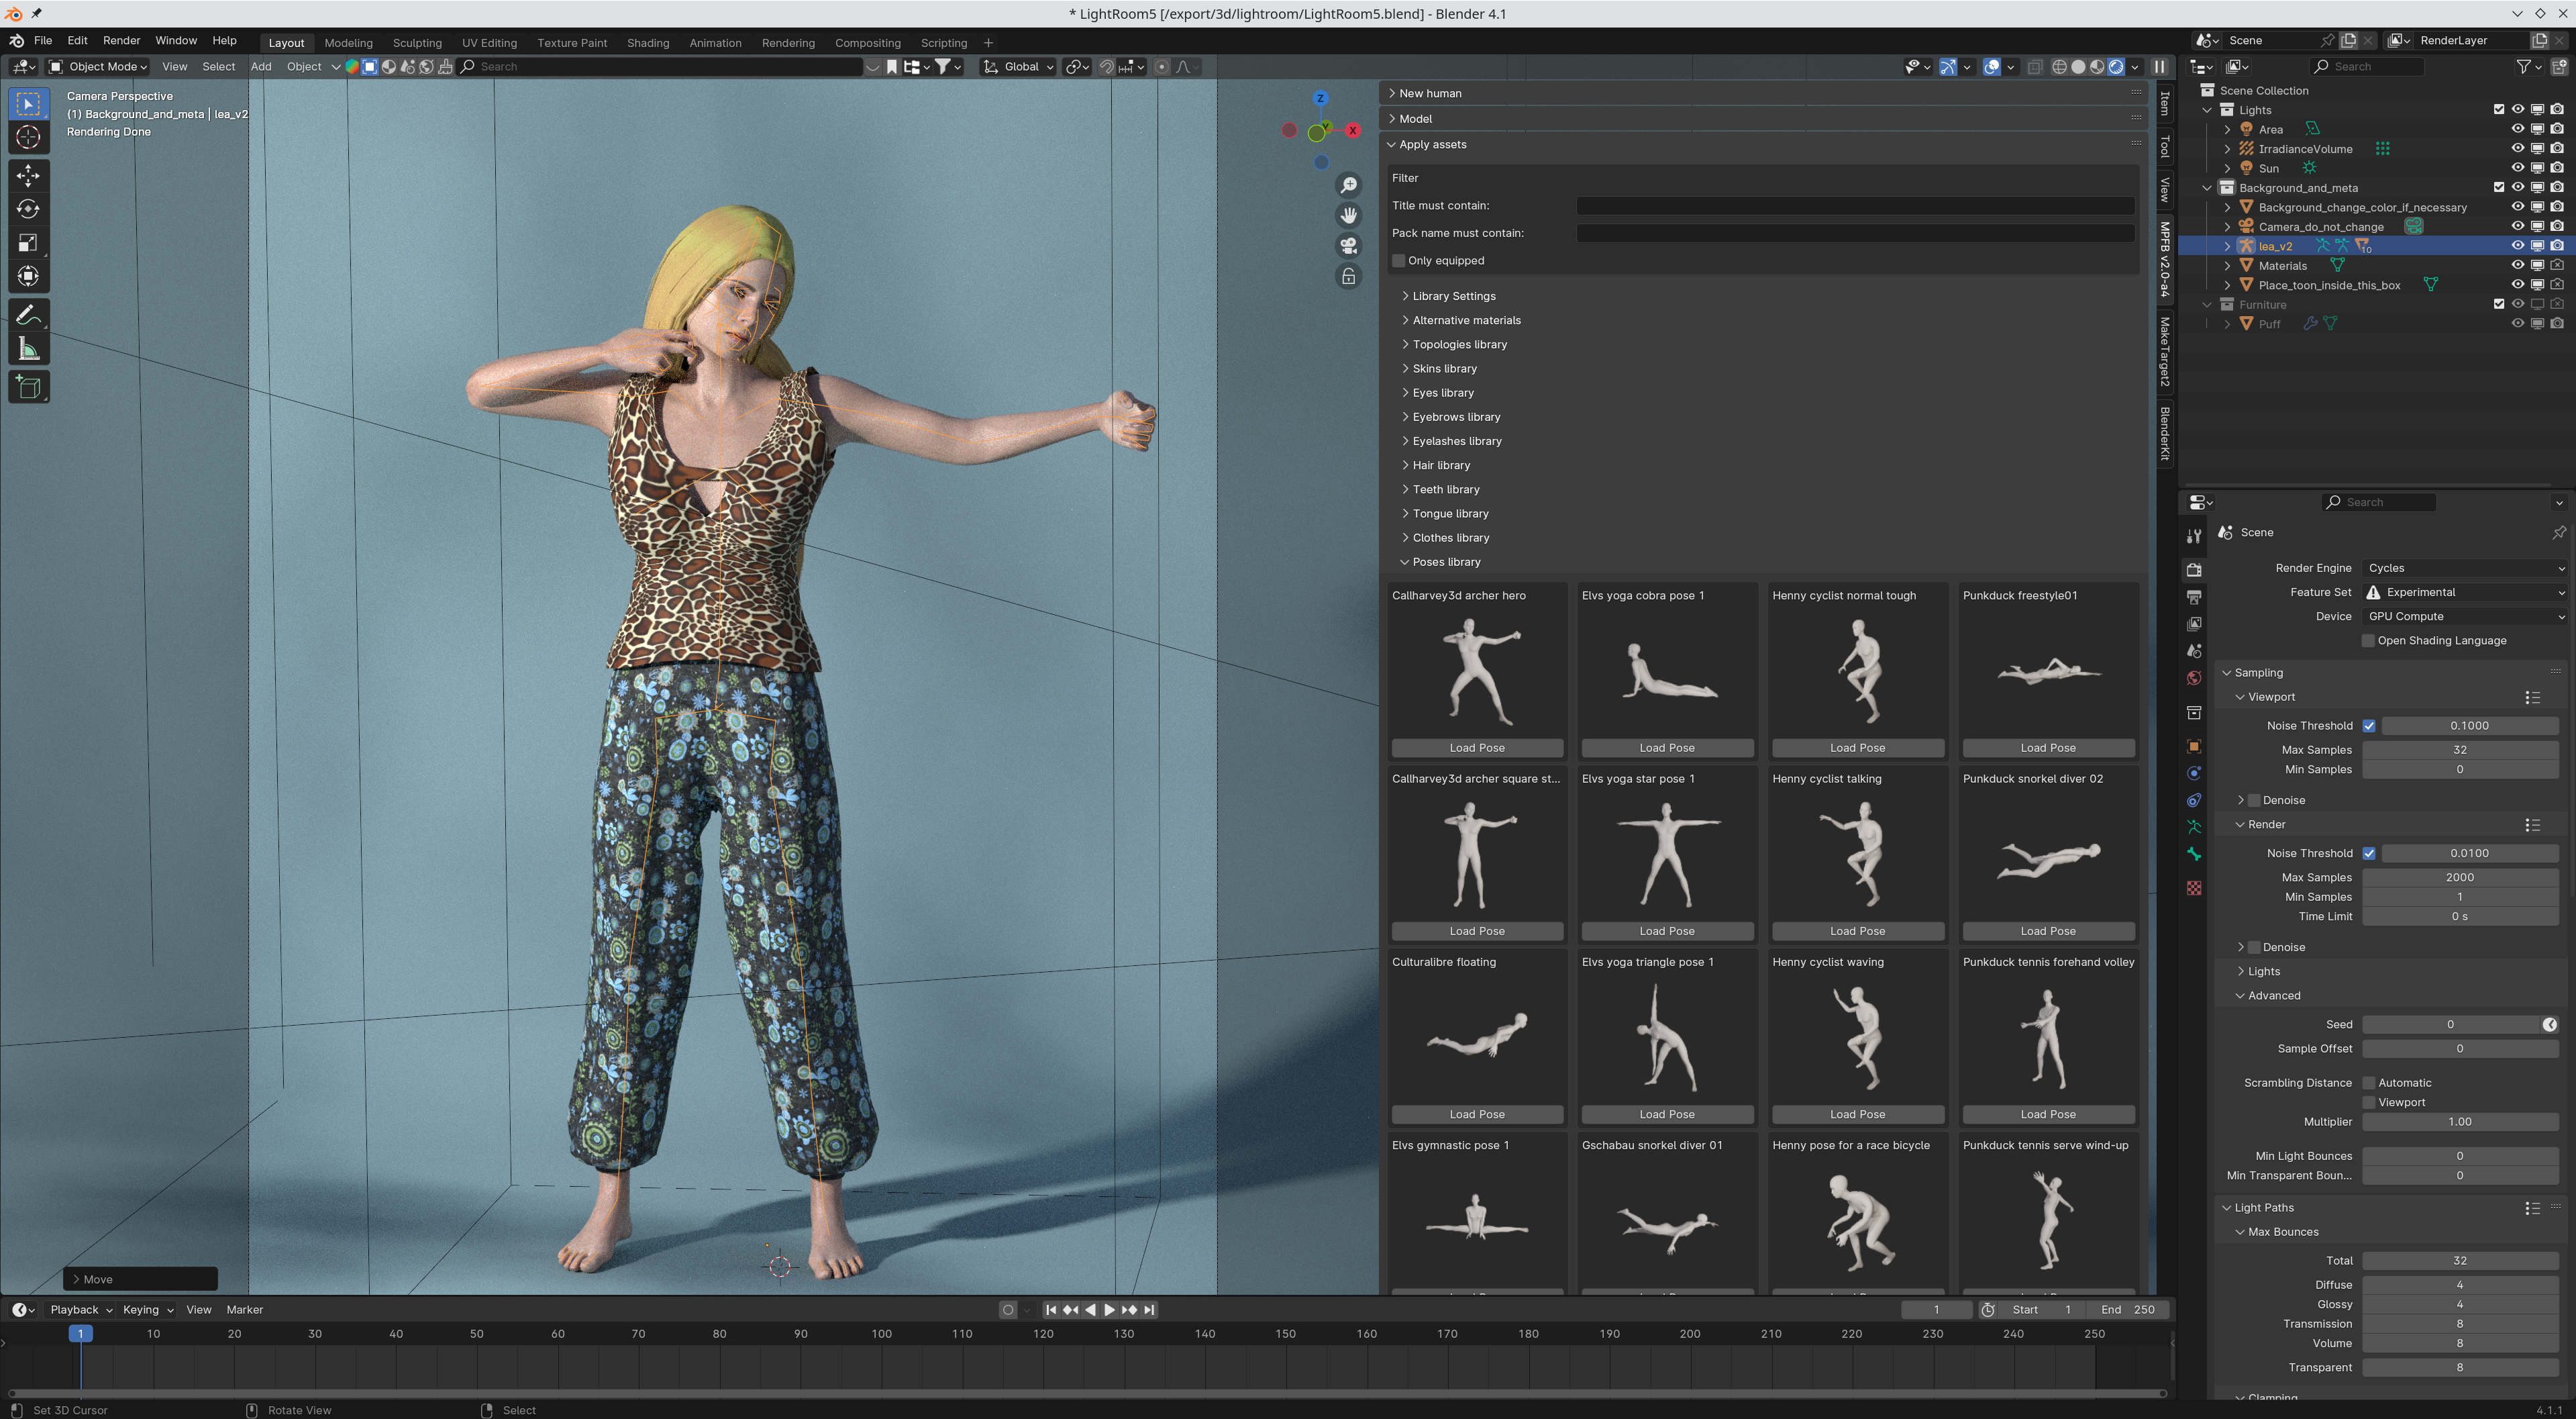Switch to wireframe viewport shading
Image resolution: width=2576 pixels, height=1419 pixels.
(x=2059, y=67)
